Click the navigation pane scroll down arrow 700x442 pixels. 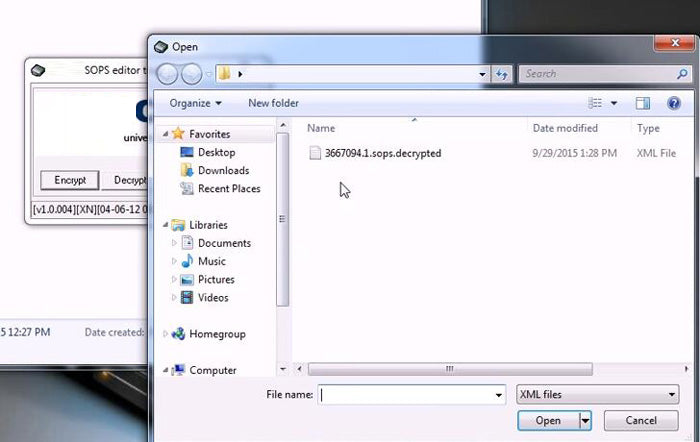point(283,369)
